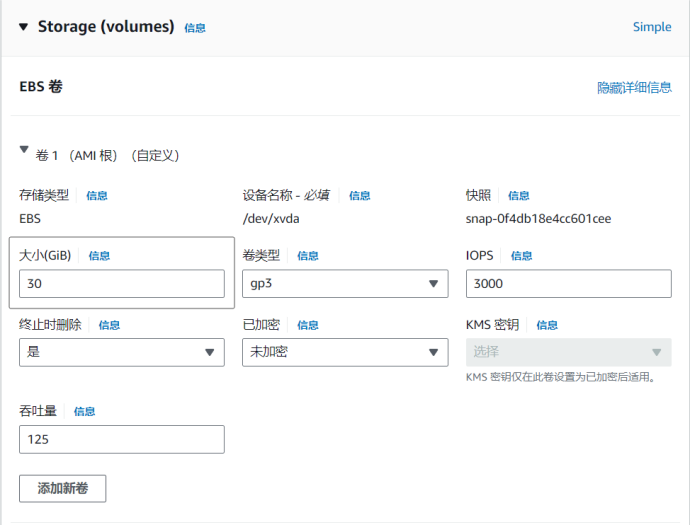Collapse 卷 1 (AMI 根) volume details
690x525 pixels.
click(24, 150)
